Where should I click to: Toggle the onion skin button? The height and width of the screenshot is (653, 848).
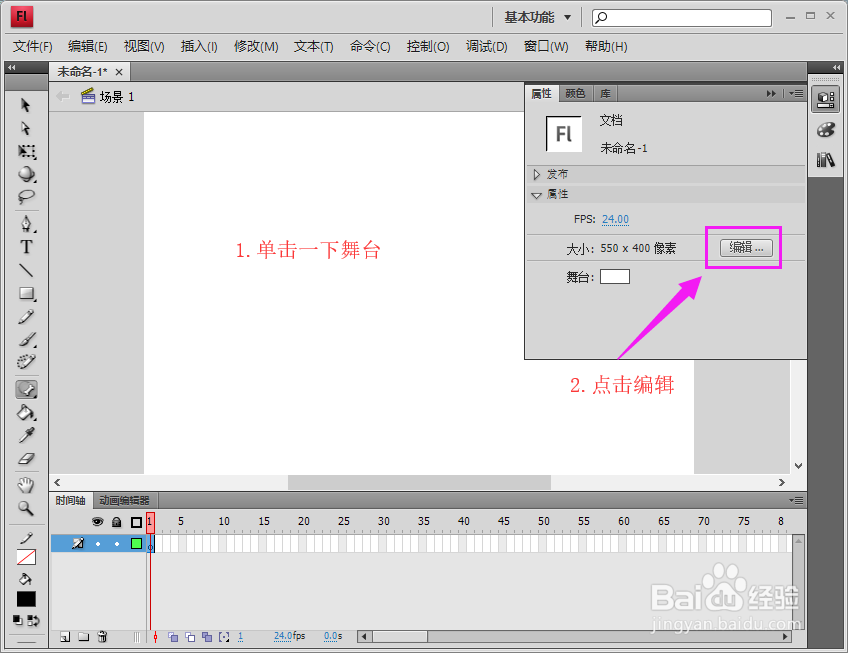click(x=173, y=637)
